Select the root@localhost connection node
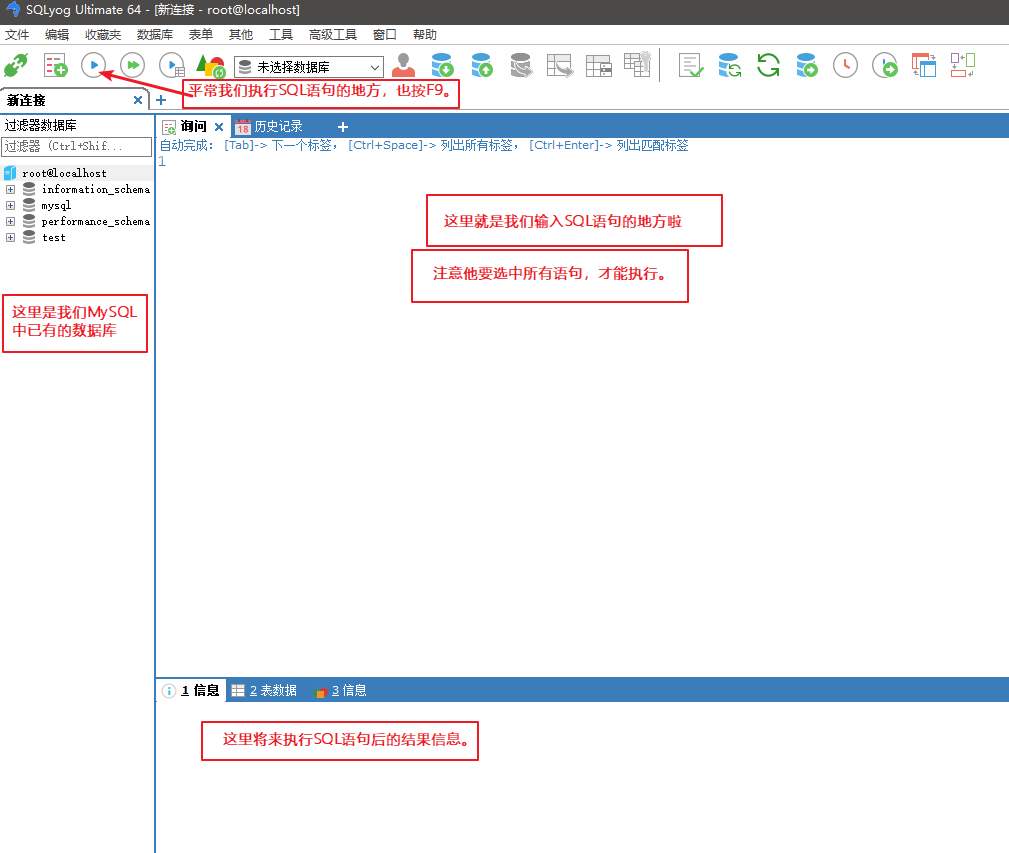This screenshot has height=853, width=1009. (64, 173)
